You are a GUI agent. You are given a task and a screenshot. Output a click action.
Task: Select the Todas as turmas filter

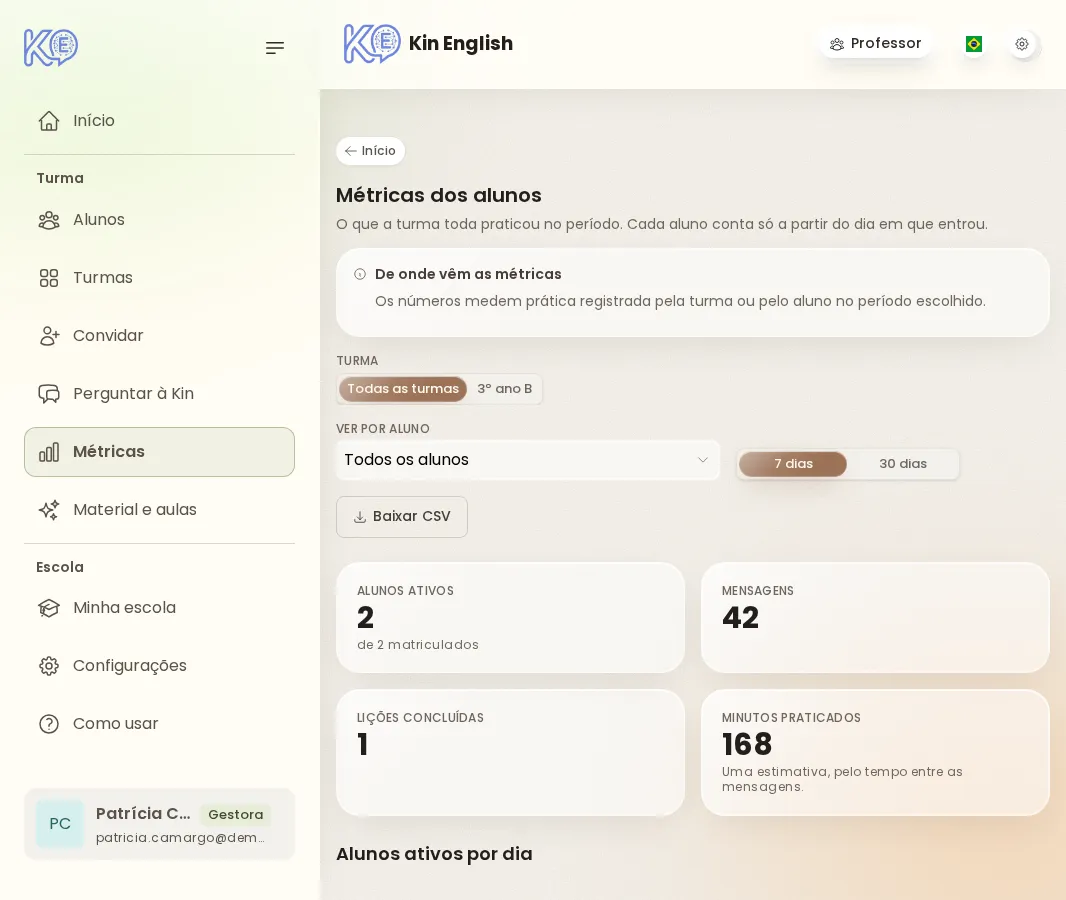(x=403, y=389)
